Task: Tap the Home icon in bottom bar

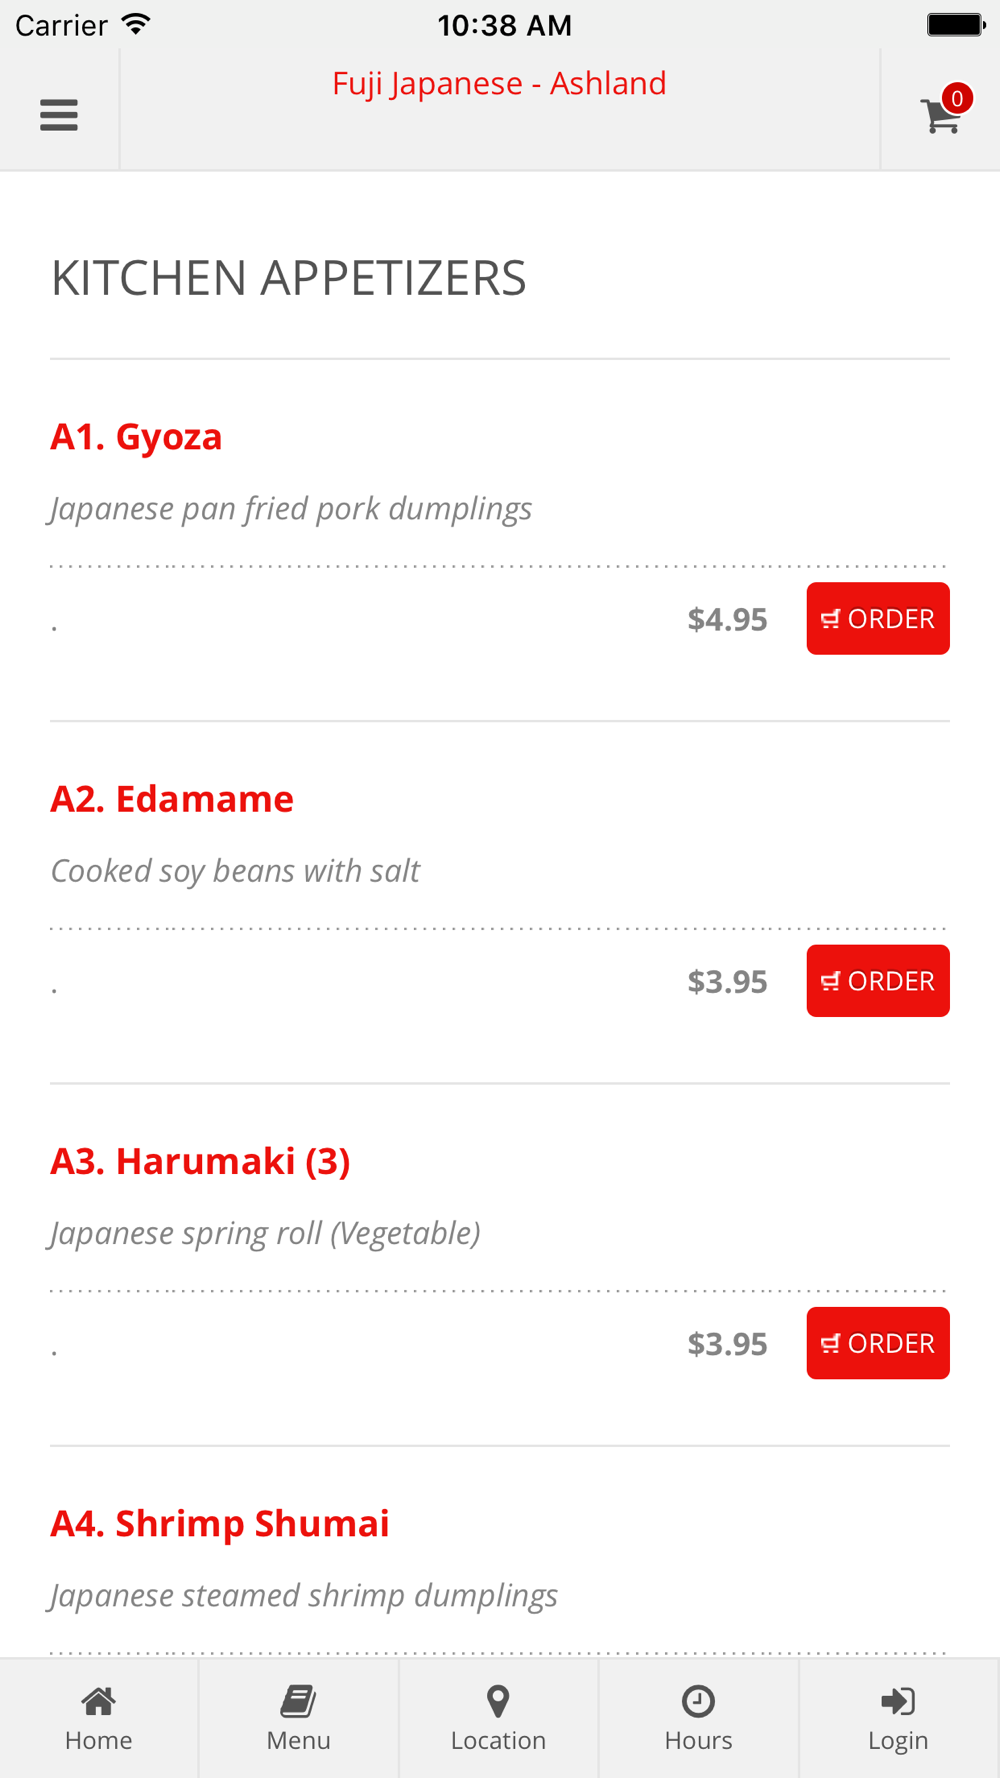Action: (x=99, y=1718)
